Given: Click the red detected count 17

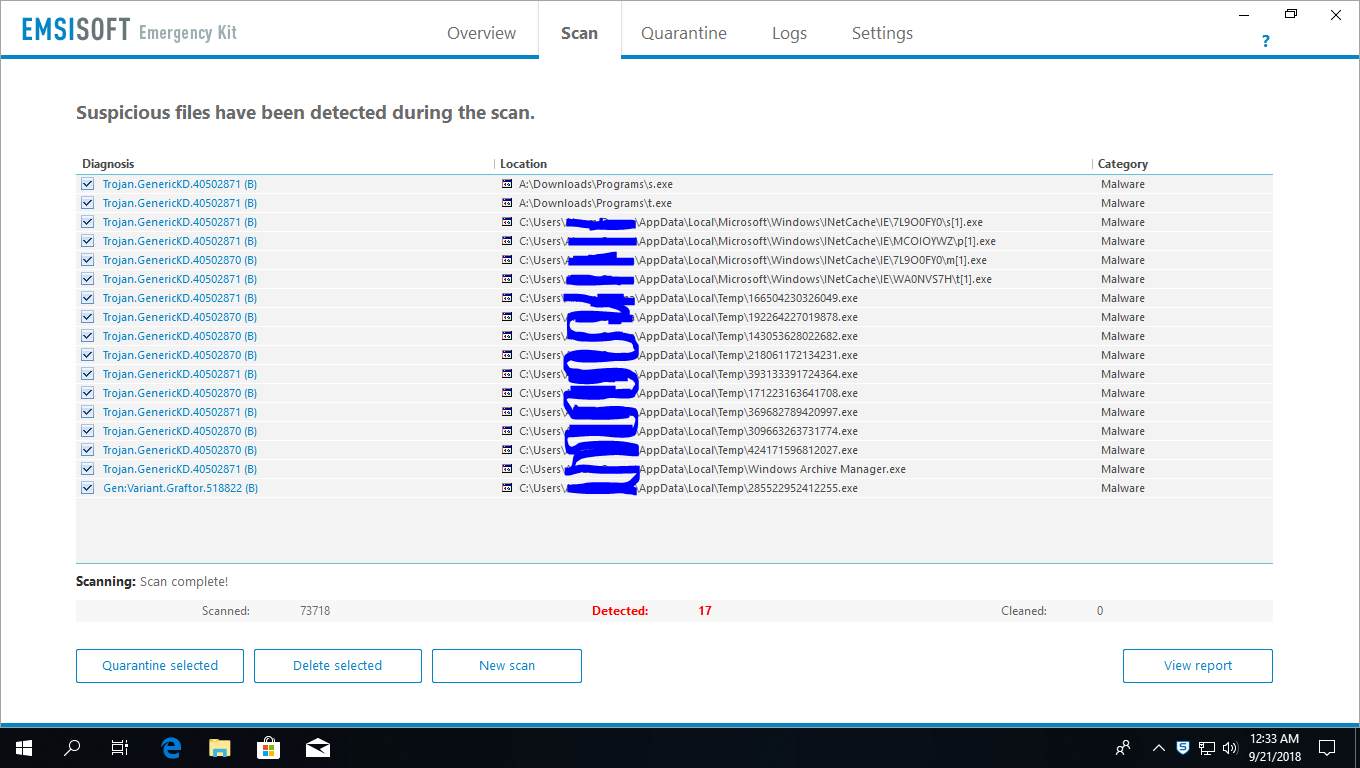Looking at the screenshot, I should 705,611.
